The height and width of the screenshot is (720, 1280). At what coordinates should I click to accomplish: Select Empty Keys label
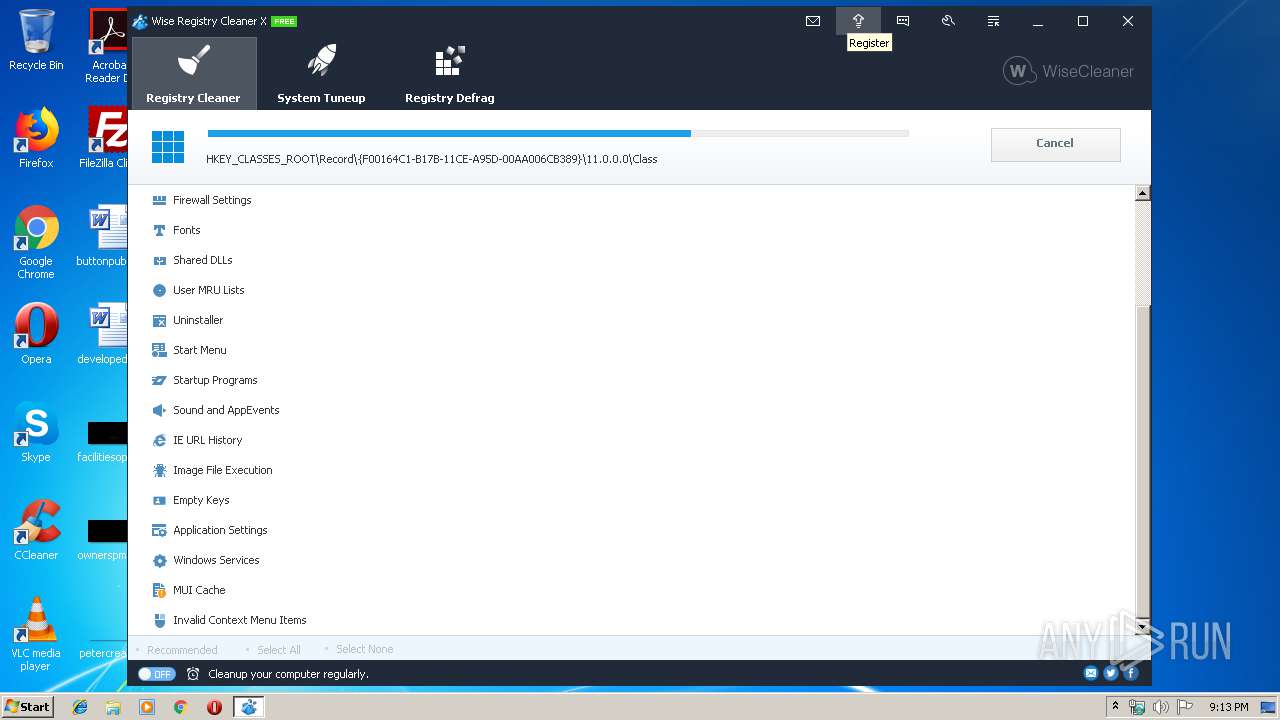pyautogui.click(x=201, y=500)
